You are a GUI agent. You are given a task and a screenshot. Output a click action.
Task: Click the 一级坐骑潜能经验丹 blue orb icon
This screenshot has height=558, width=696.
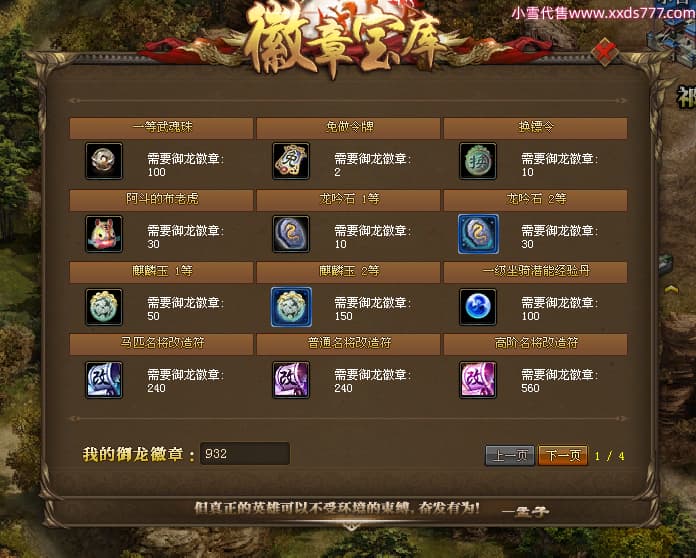tap(478, 307)
